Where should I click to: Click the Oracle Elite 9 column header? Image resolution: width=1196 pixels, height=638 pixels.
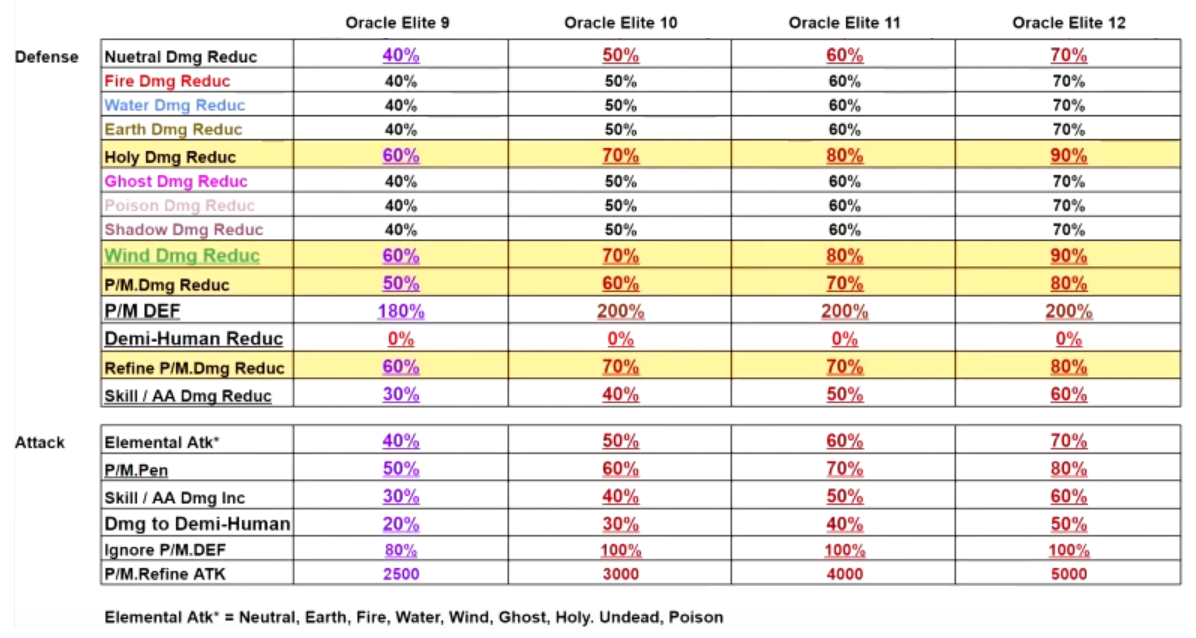click(x=397, y=23)
